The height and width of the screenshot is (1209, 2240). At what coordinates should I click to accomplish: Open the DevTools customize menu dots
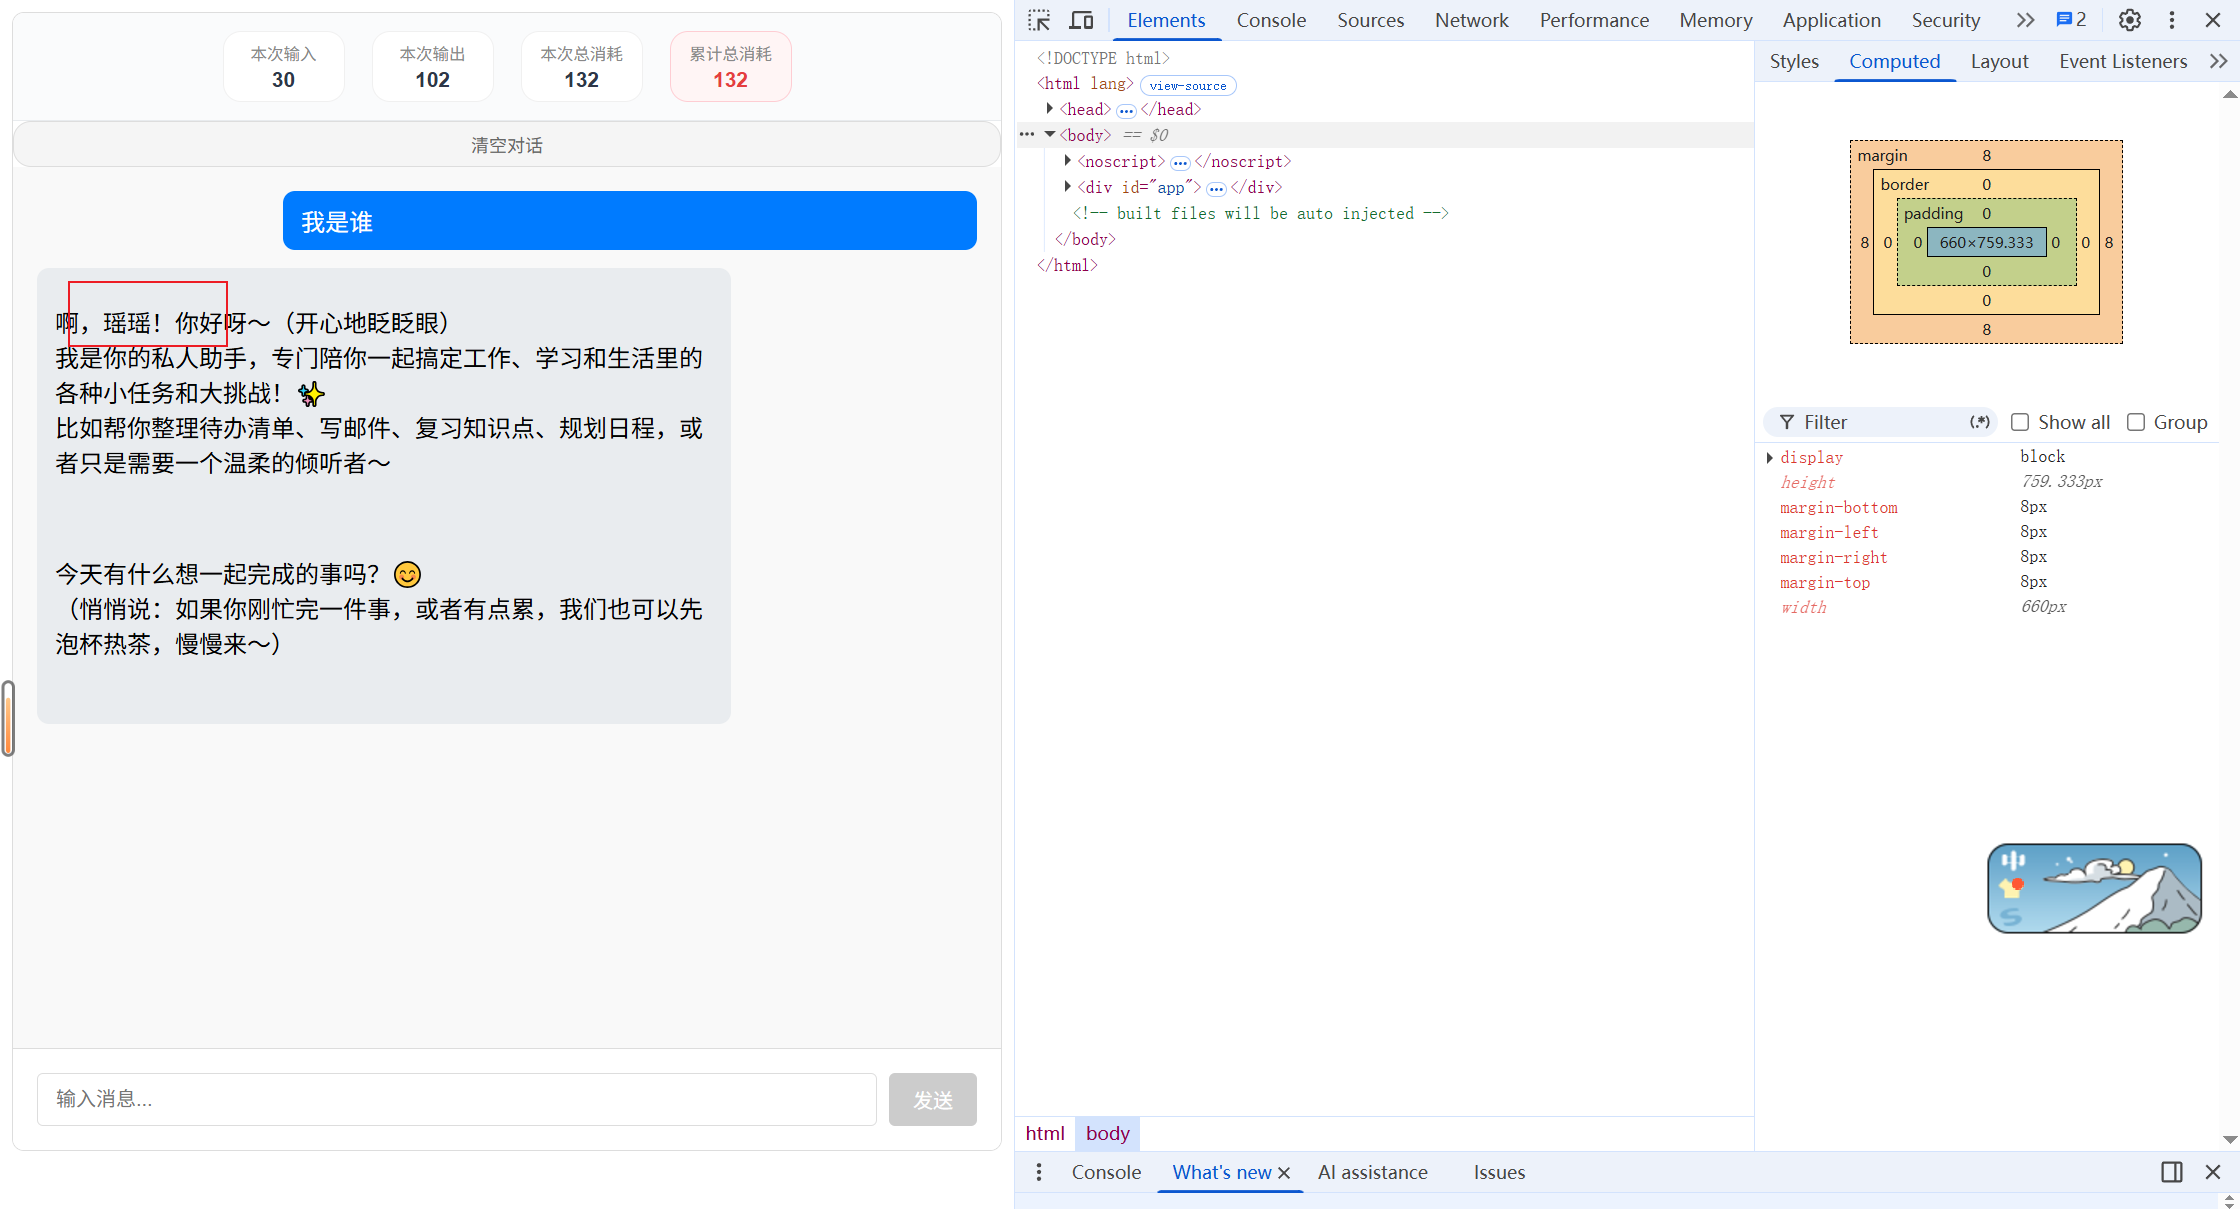tap(2172, 20)
